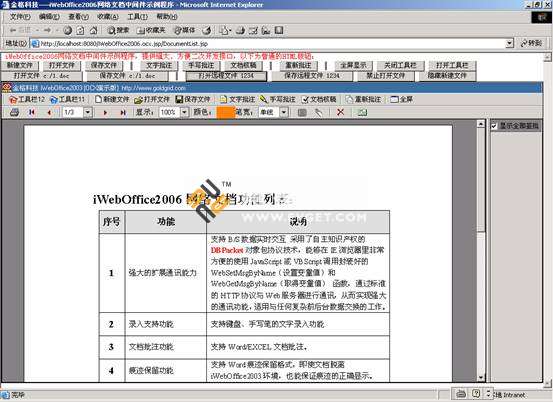553x402 pixels.
Task: Click the 新建文件 HTML button
Action: [x=20, y=65]
